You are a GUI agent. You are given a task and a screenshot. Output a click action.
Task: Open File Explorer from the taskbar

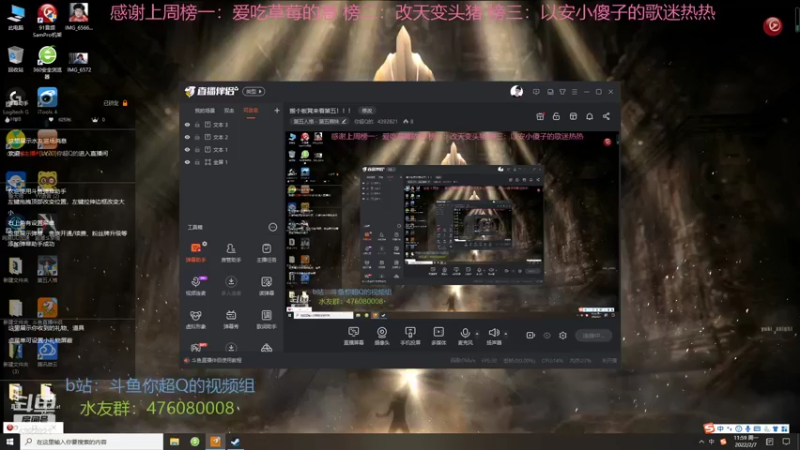(x=174, y=441)
